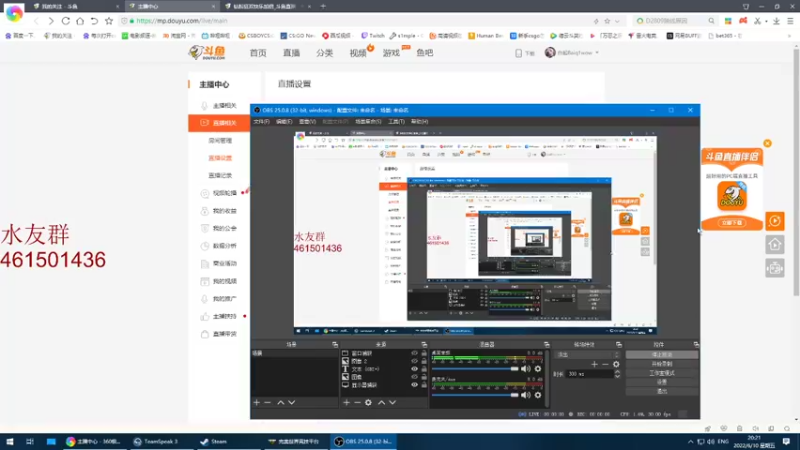The image size is (800, 450).
Task: Click the add transition plus icon in OBS
Action: point(594,364)
